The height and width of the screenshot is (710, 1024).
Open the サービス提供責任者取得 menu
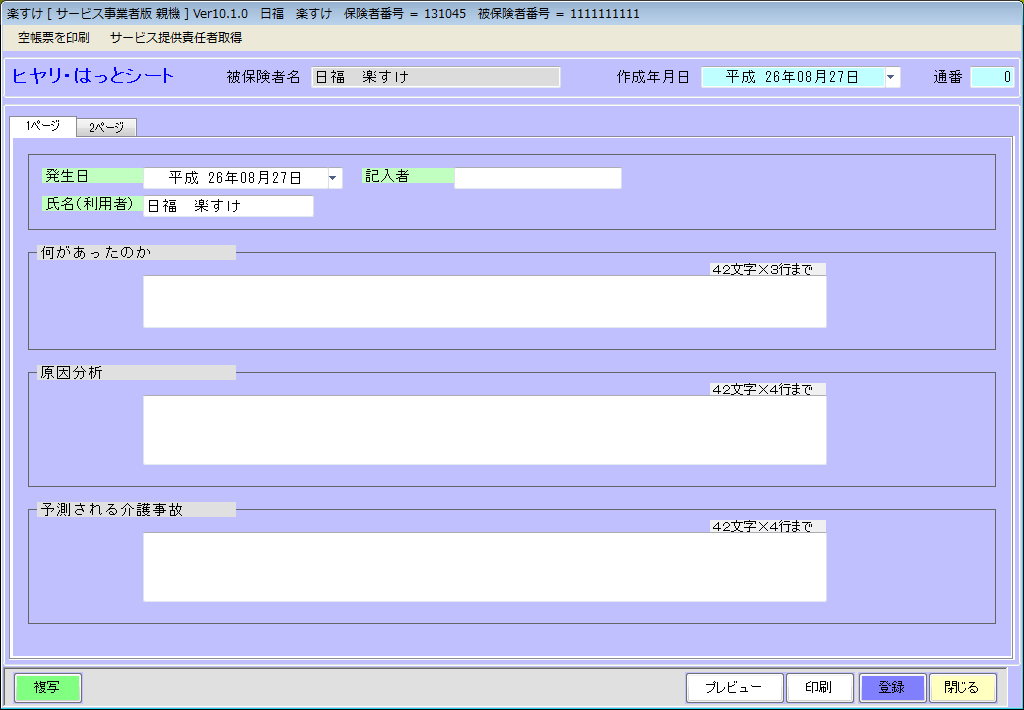point(176,38)
